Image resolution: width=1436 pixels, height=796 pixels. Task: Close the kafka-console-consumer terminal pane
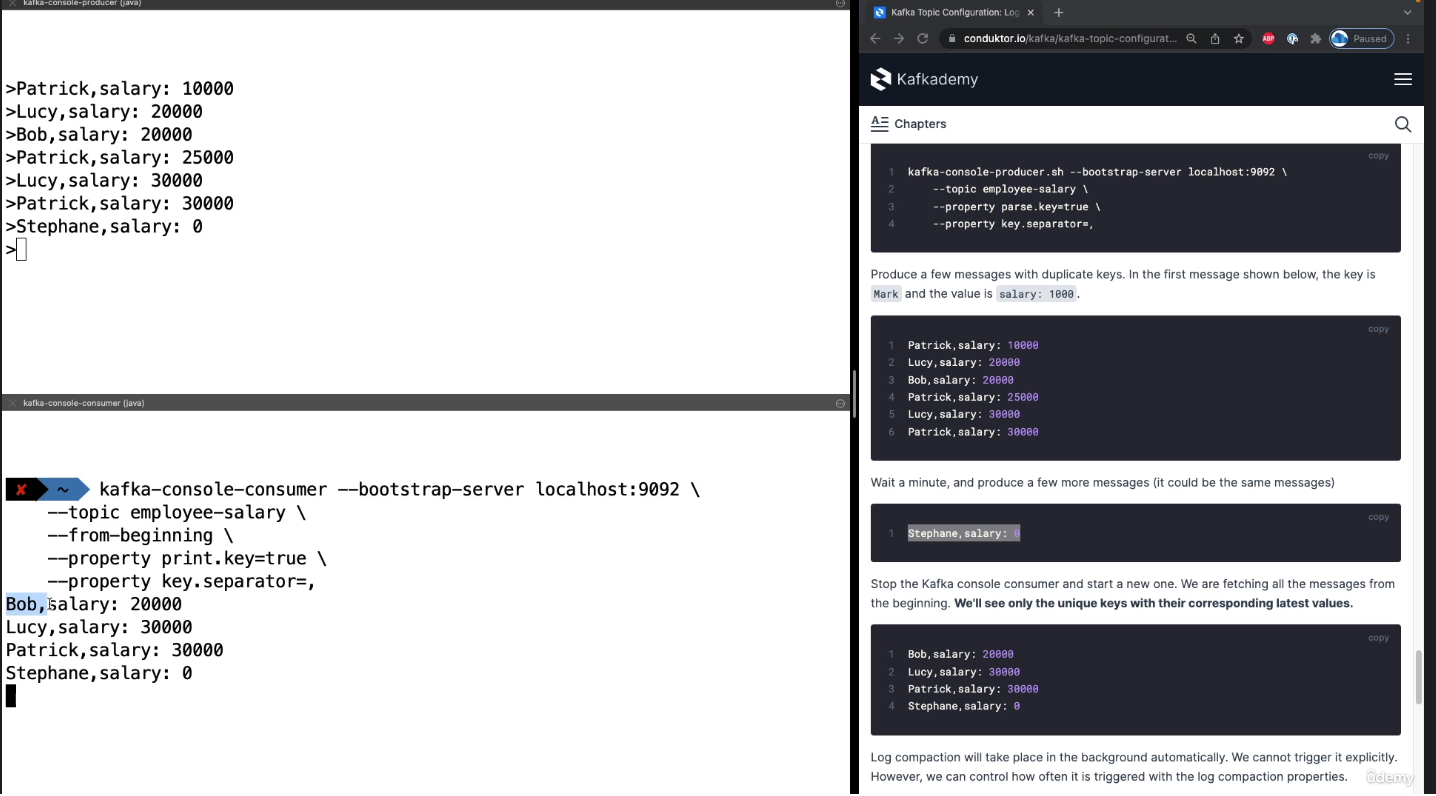[x=12, y=403]
